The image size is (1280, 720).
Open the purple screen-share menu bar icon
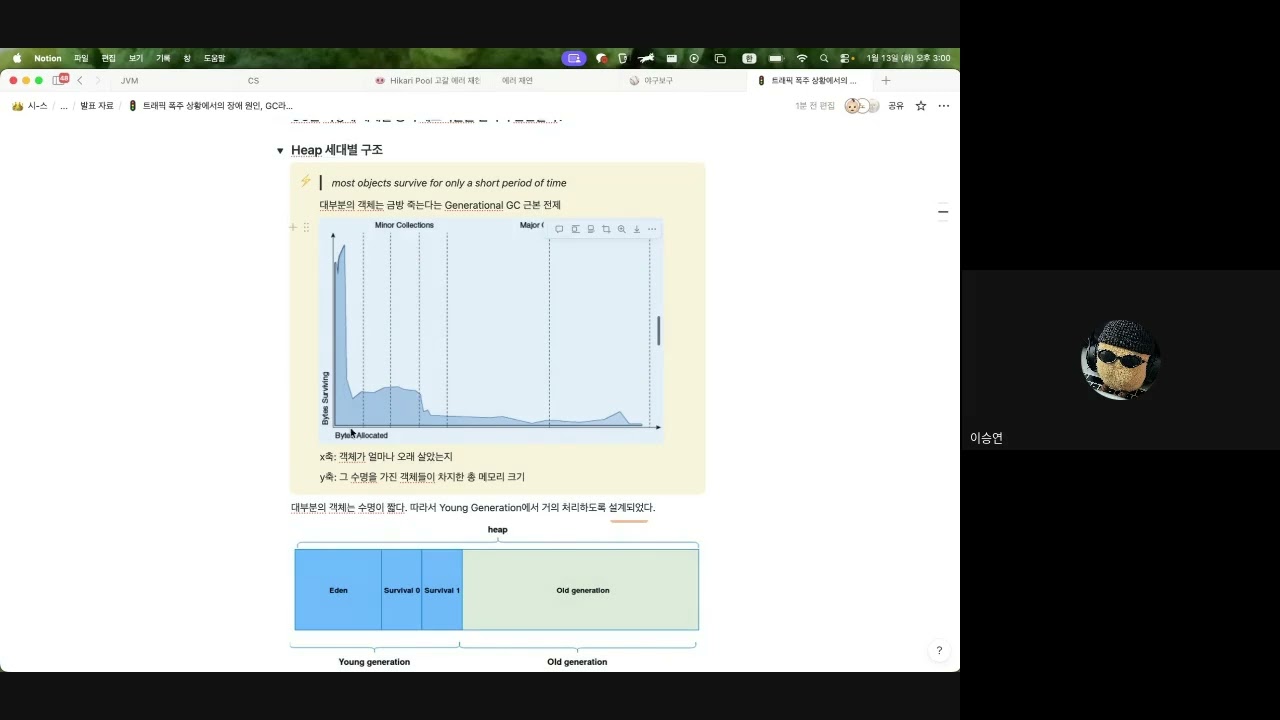(x=573, y=58)
